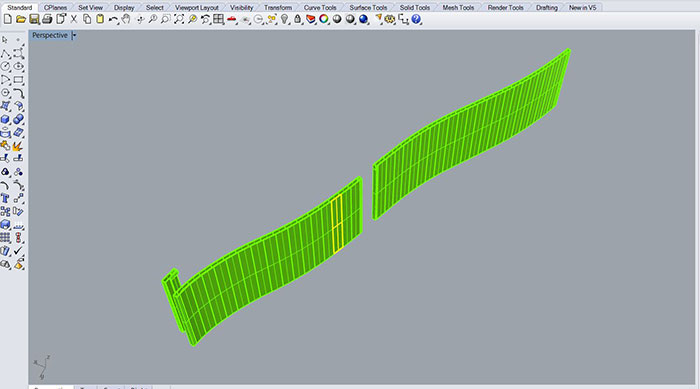Image resolution: width=700 pixels, height=389 pixels.
Task: Click the Perspective viewport title label
Action: point(50,35)
